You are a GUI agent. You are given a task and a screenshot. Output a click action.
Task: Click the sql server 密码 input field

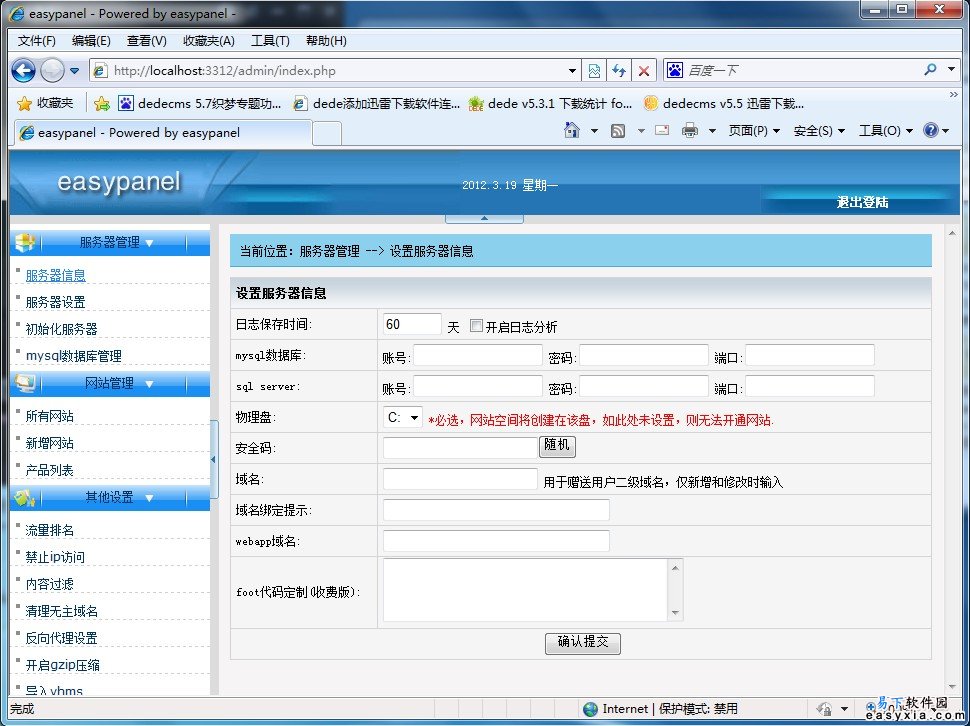click(643, 386)
